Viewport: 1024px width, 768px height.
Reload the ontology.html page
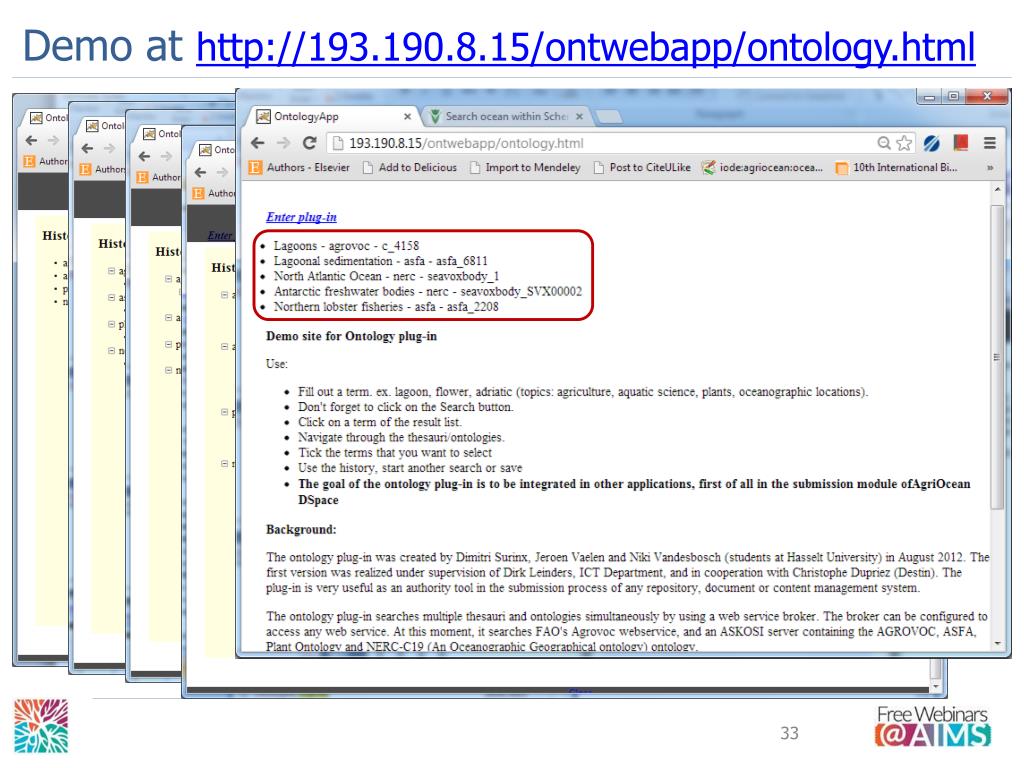pyautogui.click(x=310, y=143)
